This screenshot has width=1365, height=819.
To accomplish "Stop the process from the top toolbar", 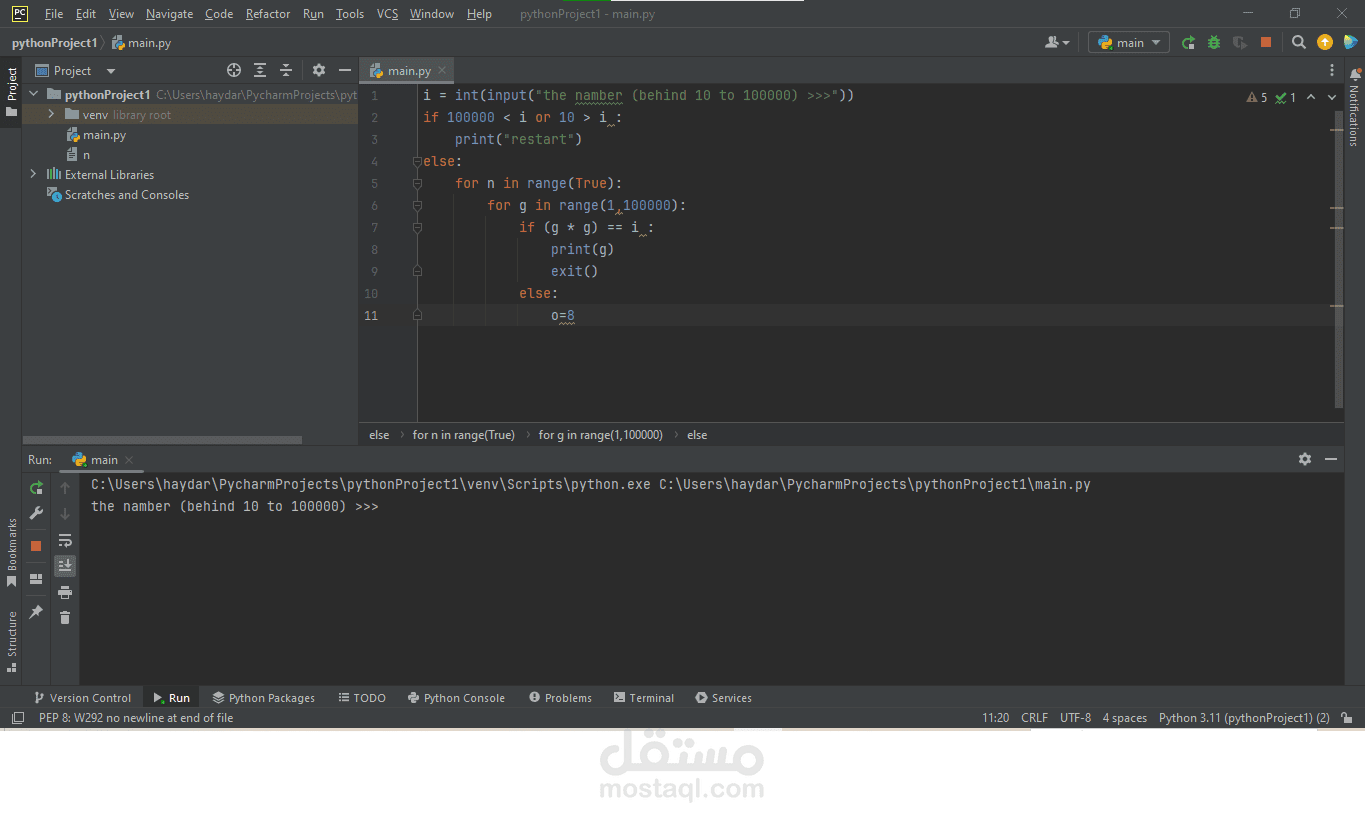I will click(x=1266, y=43).
